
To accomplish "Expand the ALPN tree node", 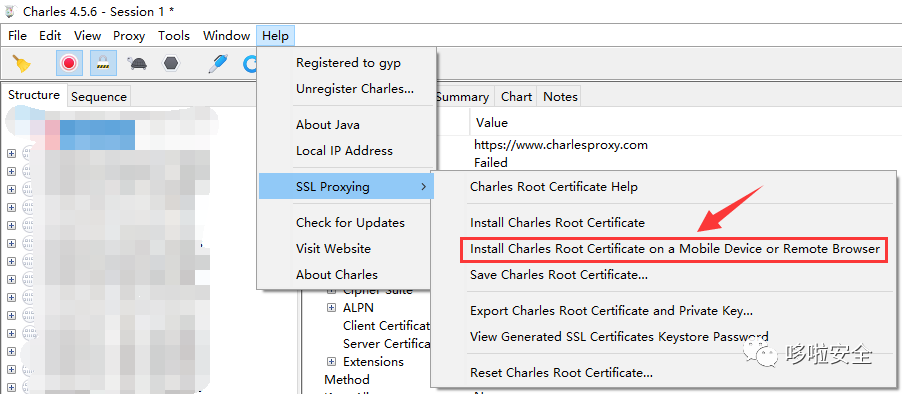I will click(331, 308).
